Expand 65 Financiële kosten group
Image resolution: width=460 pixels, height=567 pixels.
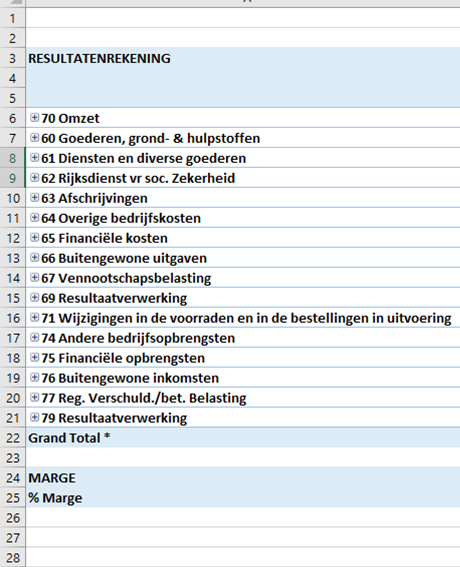pos(34,238)
